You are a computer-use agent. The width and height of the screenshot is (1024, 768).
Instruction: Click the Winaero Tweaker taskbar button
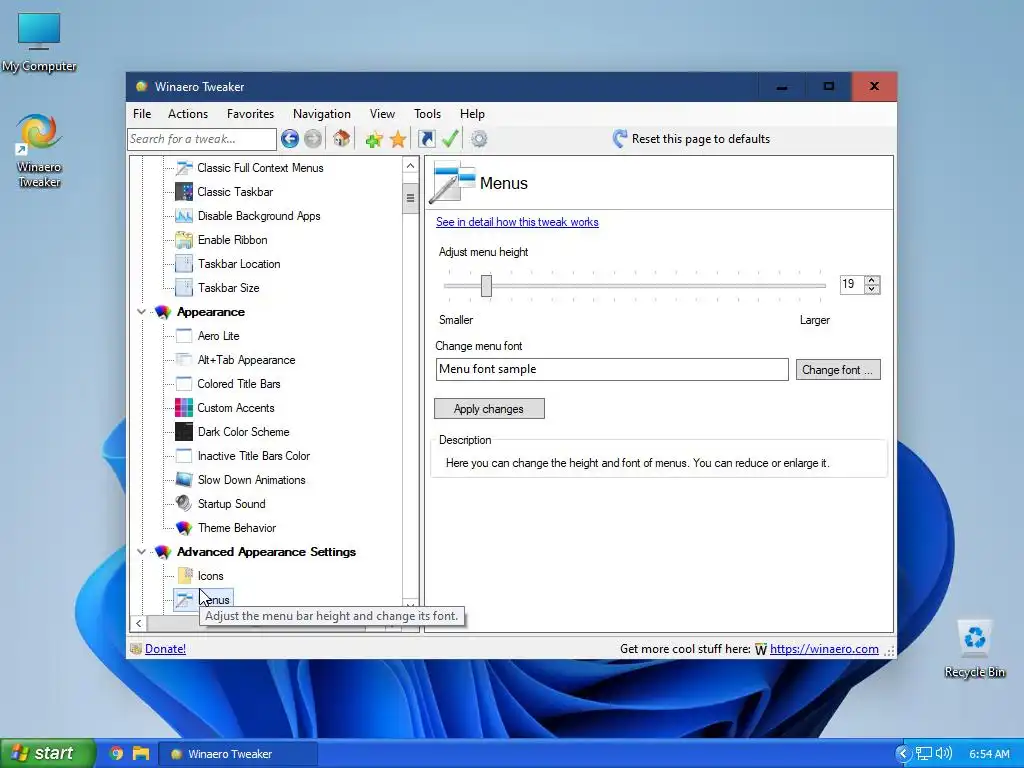point(238,754)
